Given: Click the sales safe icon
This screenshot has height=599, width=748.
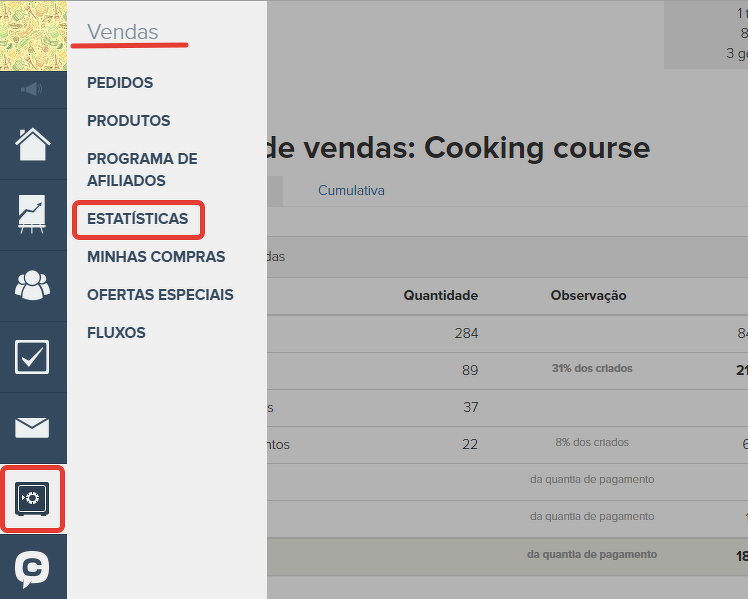Looking at the screenshot, I should pyautogui.click(x=33, y=498).
